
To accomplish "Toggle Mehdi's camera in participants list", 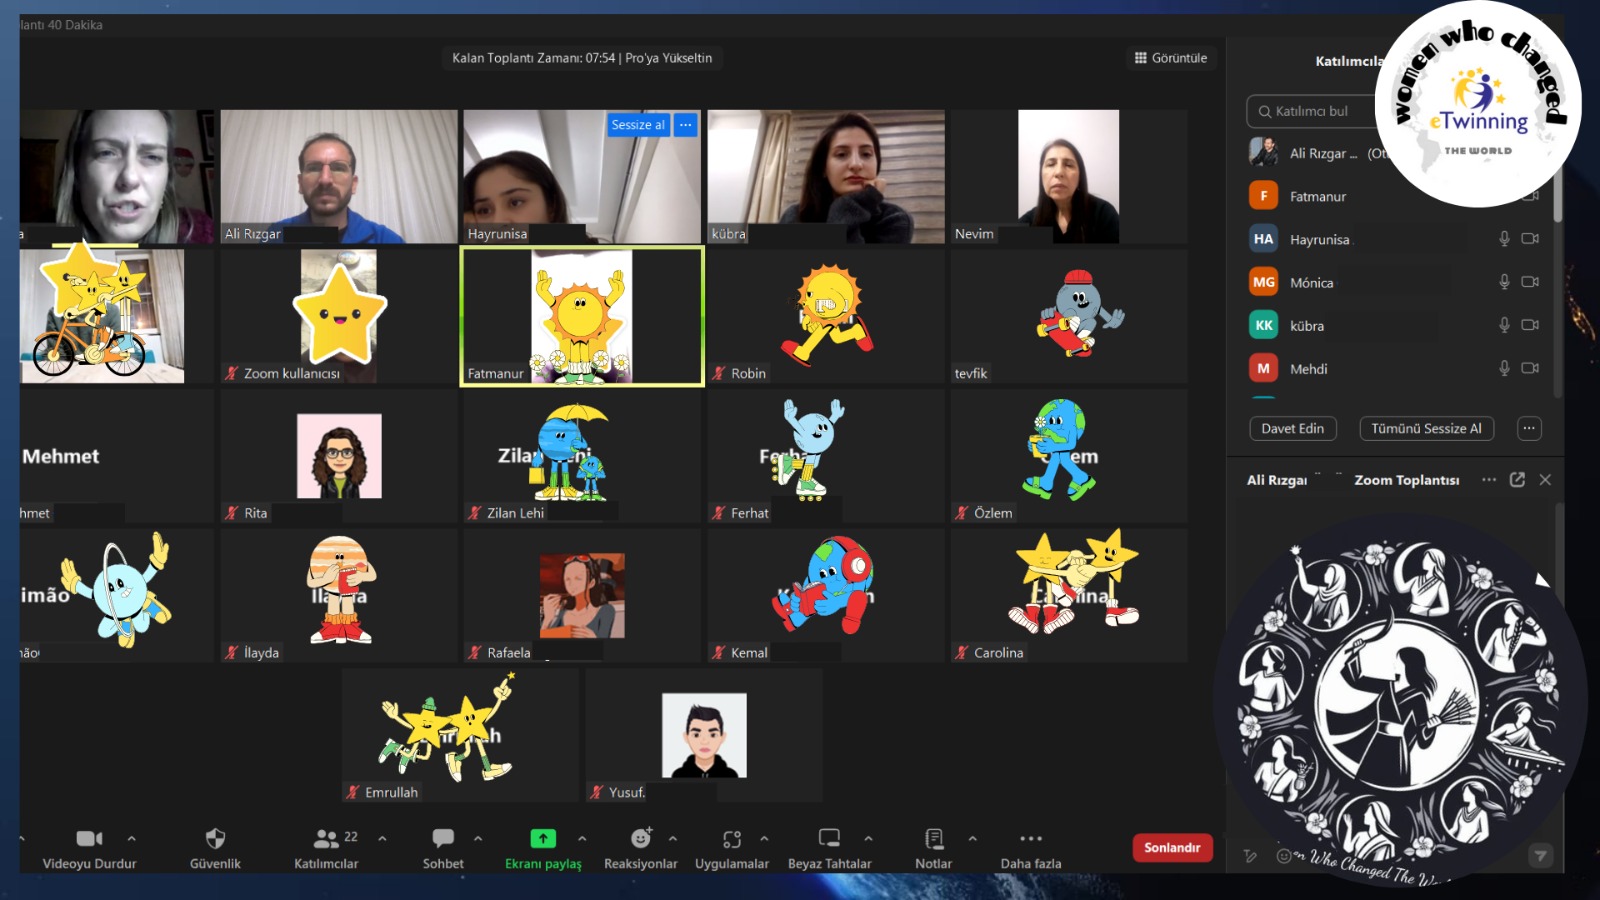I will tap(1530, 368).
